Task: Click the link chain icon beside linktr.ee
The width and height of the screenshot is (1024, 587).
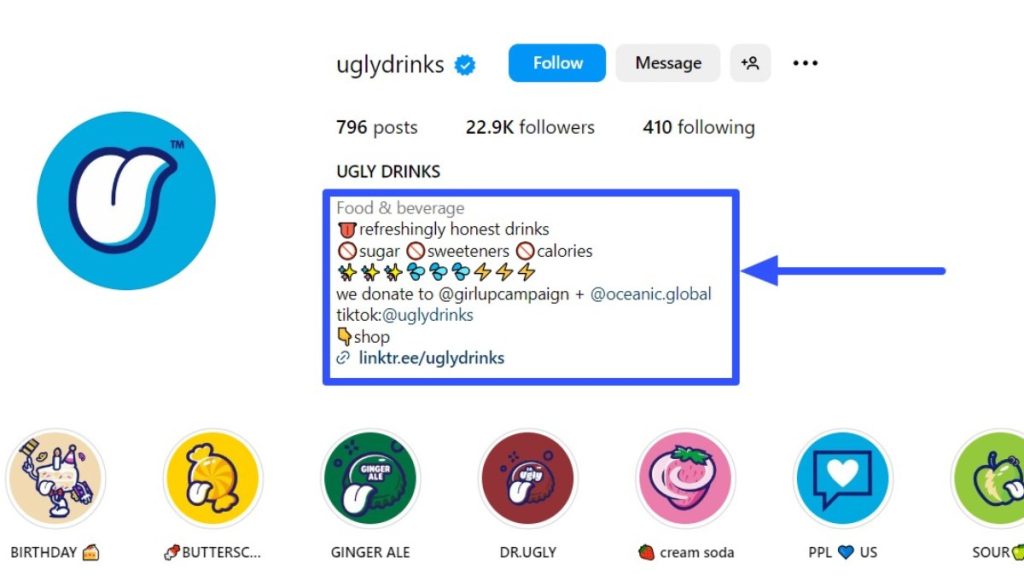Action: pos(343,358)
